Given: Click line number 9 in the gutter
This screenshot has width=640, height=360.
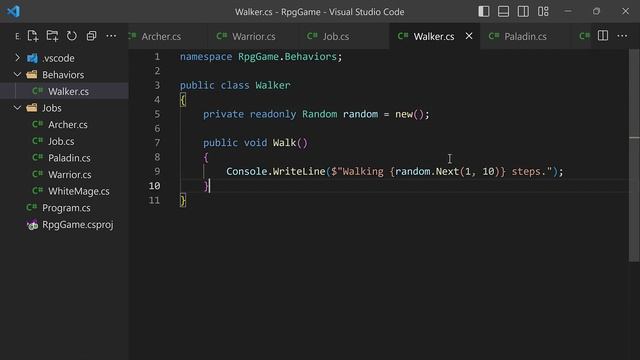Looking at the screenshot, I should 157,171.
